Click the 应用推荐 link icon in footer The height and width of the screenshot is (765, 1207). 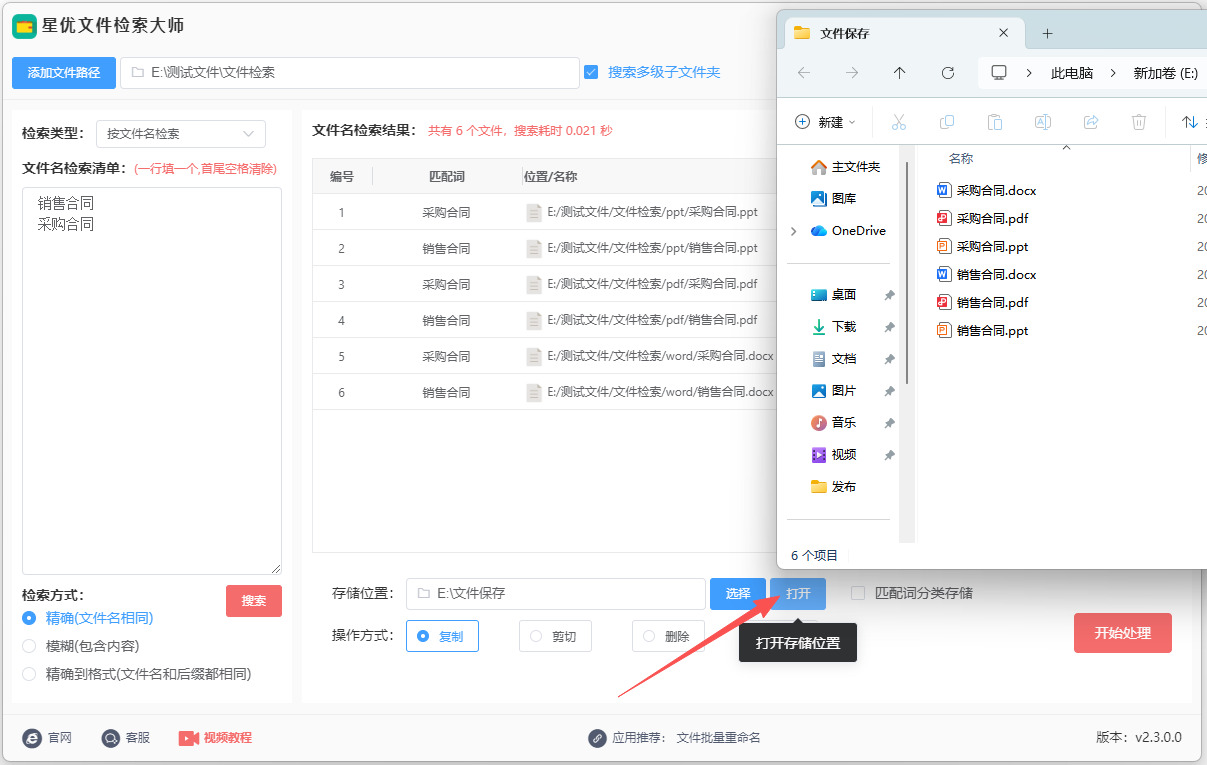(x=597, y=738)
